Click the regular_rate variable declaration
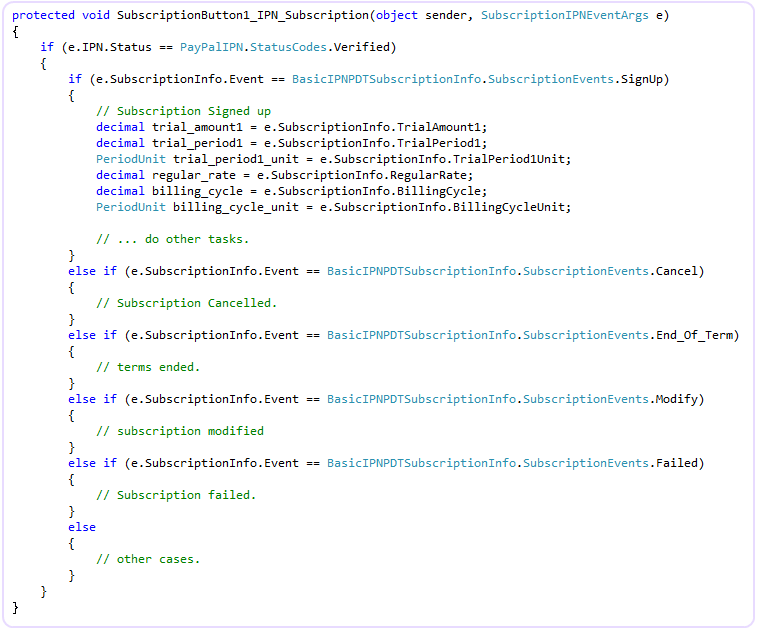 point(194,175)
